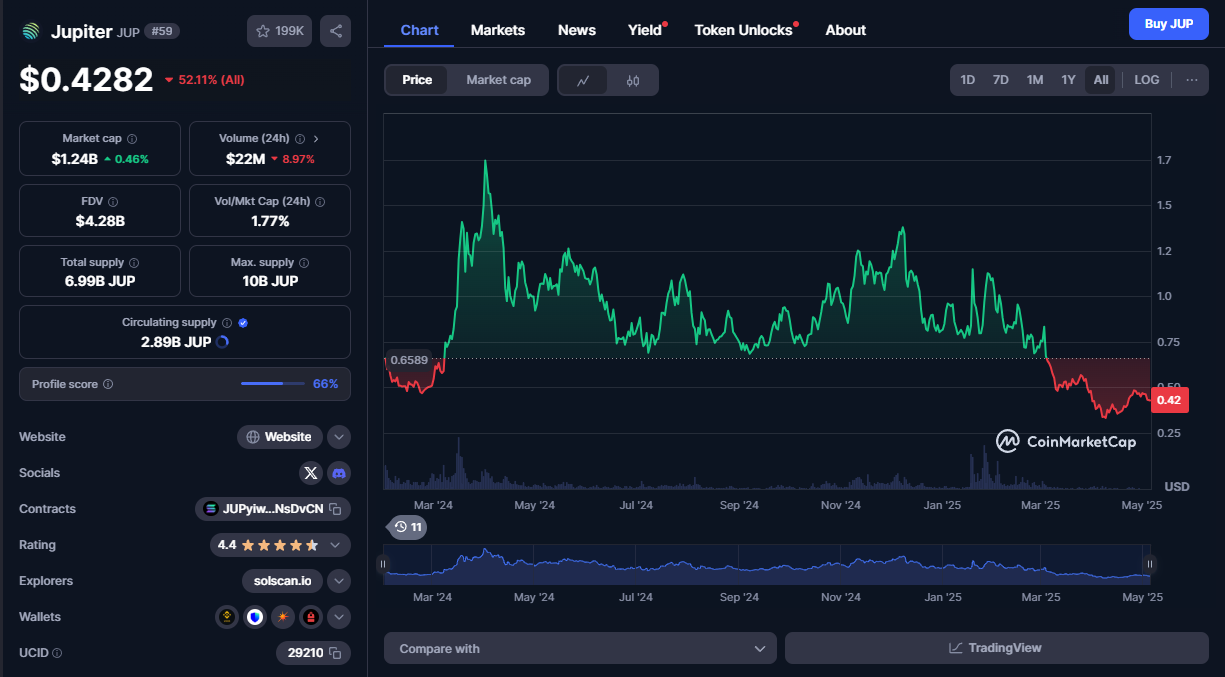Open the Discord social icon
Image resolution: width=1225 pixels, height=677 pixels.
coord(339,473)
